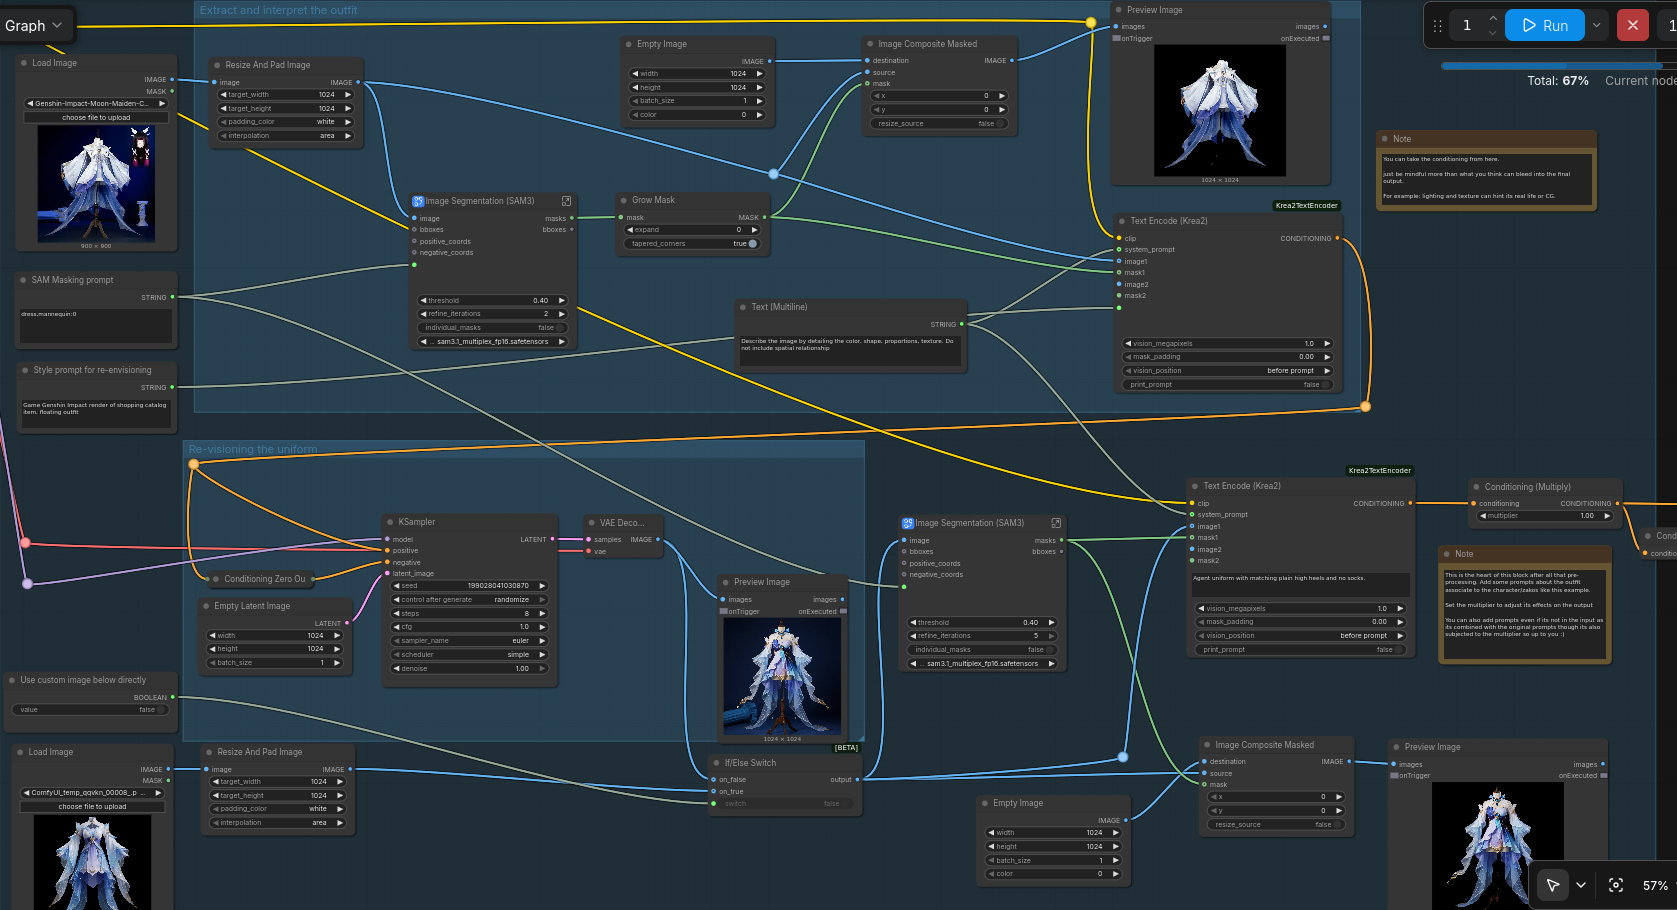This screenshot has width=1677, height=910.
Task: Expand the upper Image Segmentation (SAM3) node with its corner icon
Action: (566, 201)
